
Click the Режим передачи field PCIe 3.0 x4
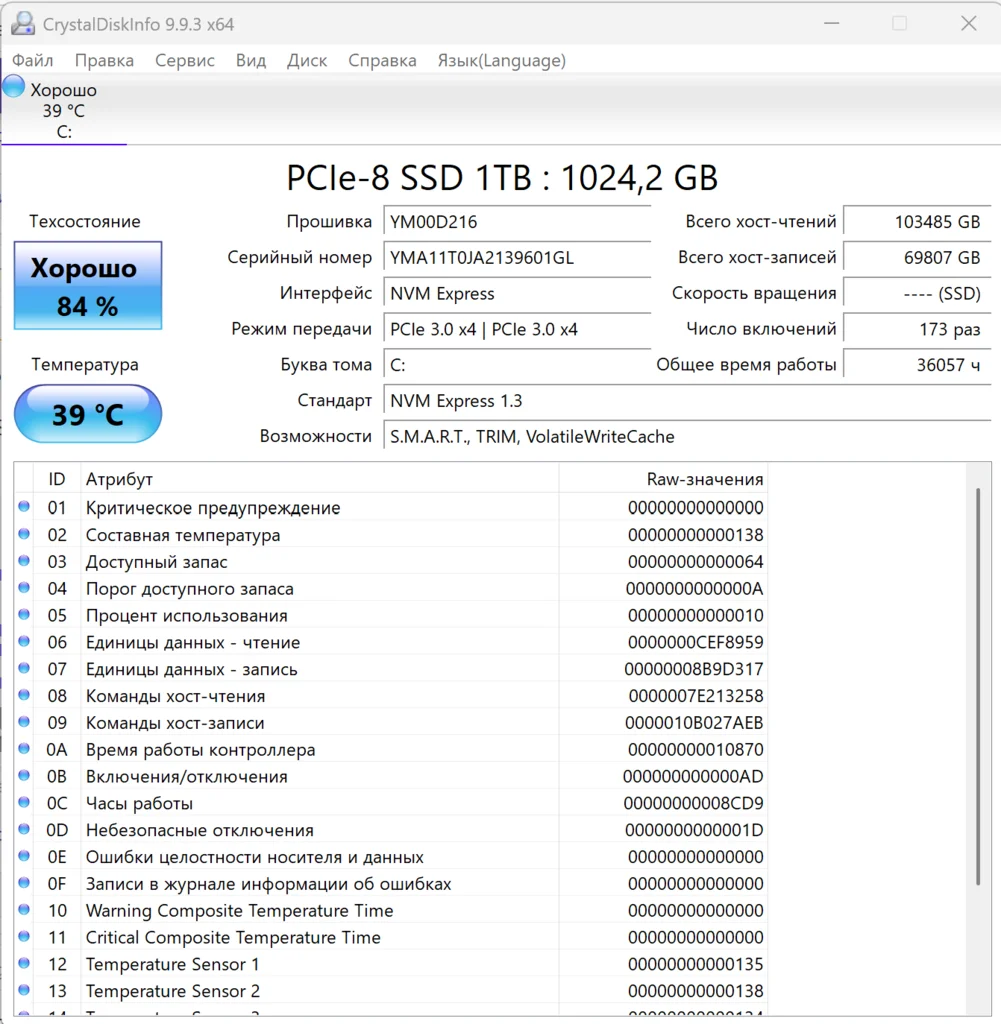(517, 329)
